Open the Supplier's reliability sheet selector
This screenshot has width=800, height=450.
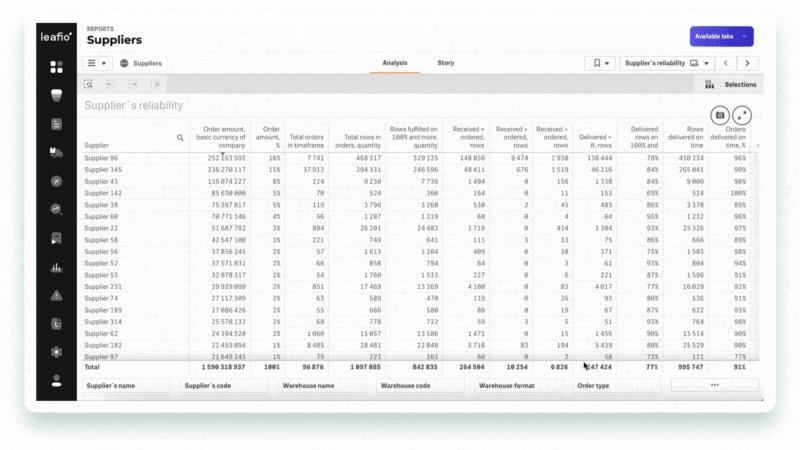pyautogui.click(x=662, y=63)
